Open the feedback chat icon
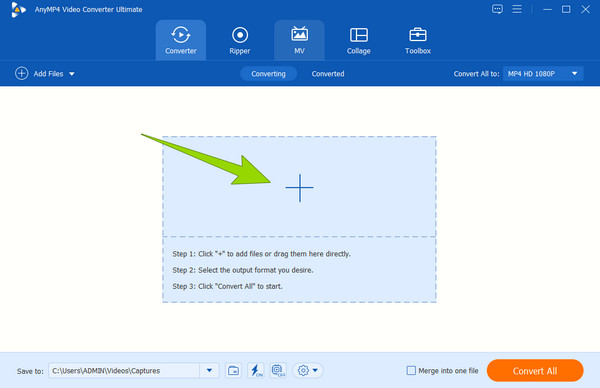 click(x=497, y=9)
